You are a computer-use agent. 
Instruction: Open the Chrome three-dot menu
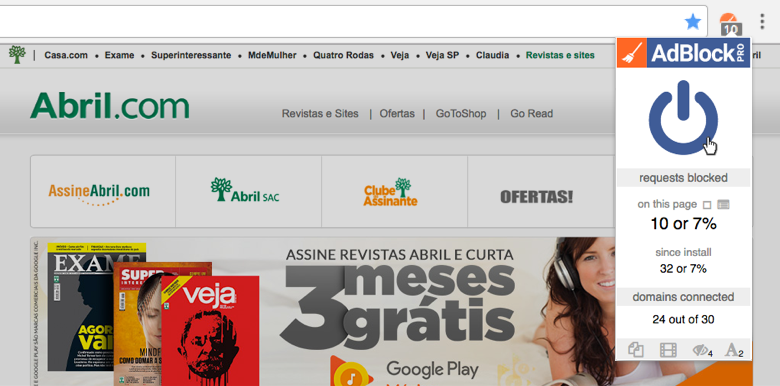762,22
